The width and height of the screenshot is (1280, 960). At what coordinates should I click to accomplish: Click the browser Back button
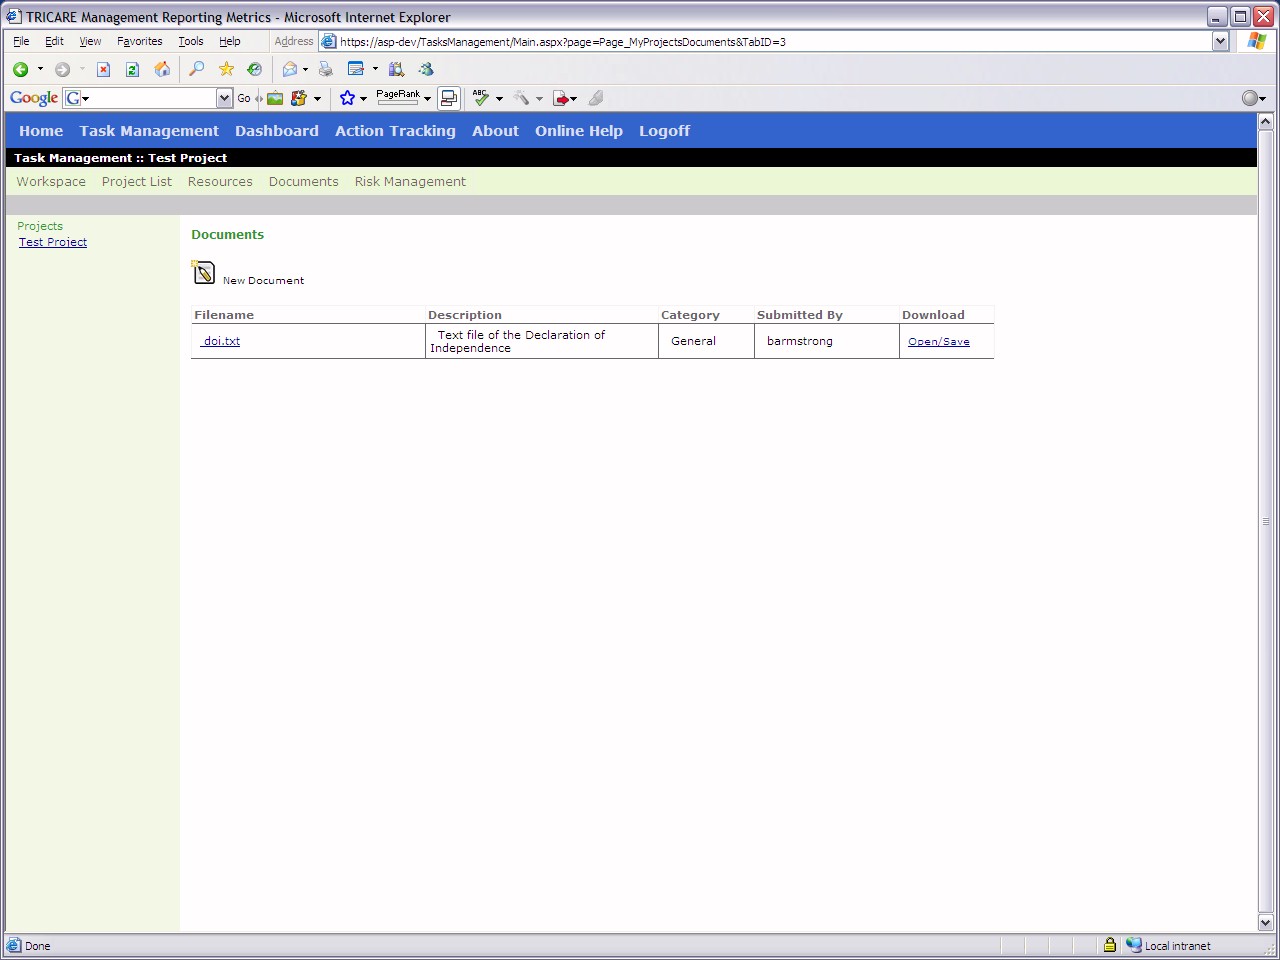click(20, 69)
